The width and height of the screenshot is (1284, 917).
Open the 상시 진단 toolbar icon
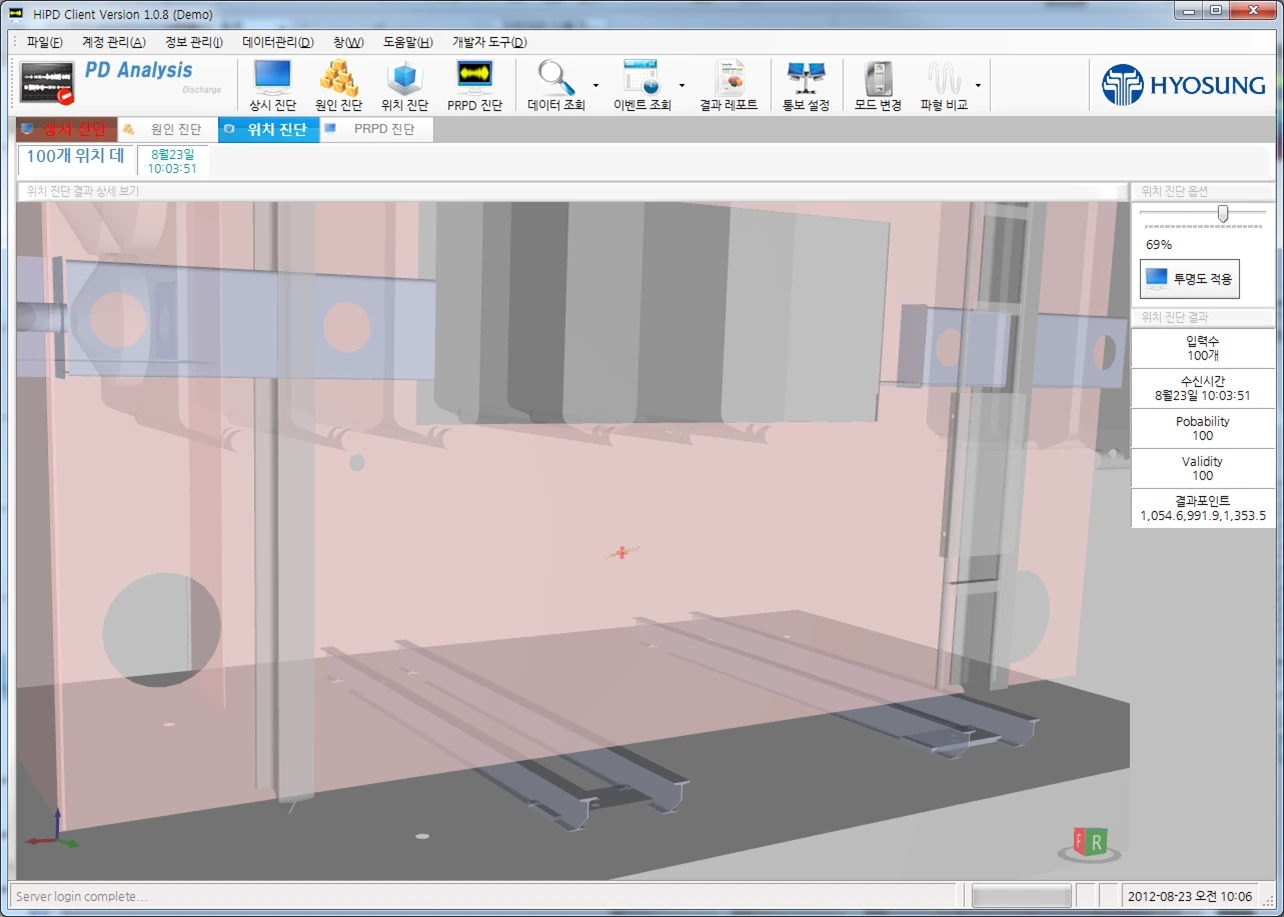[272, 85]
